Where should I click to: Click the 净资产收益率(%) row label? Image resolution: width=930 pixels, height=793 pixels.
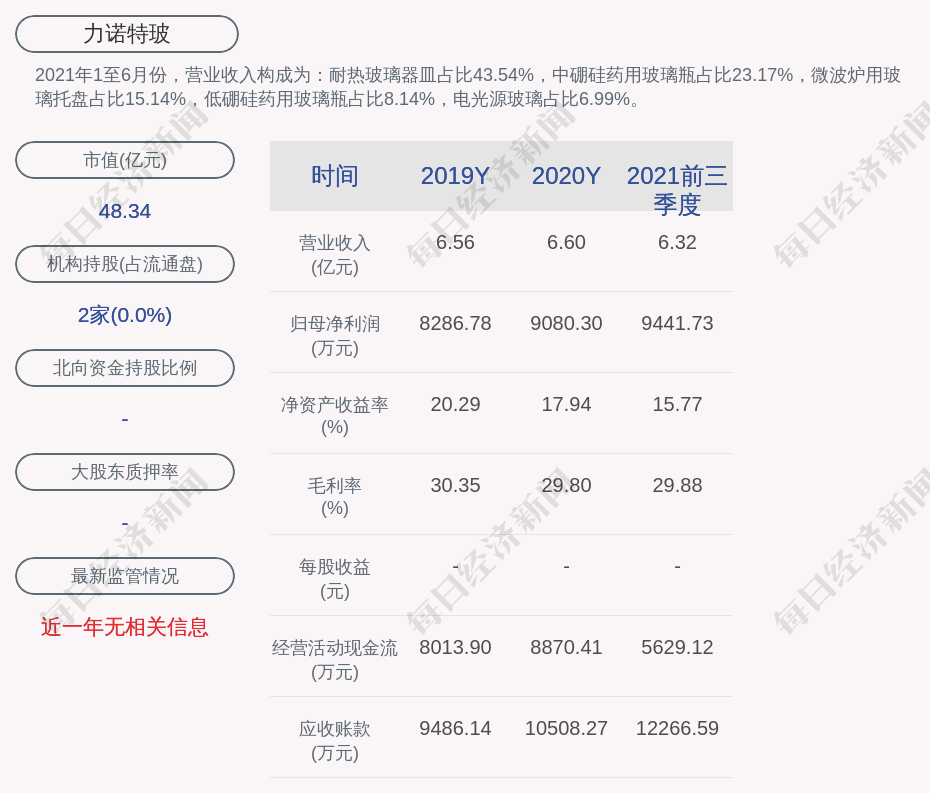point(335,416)
